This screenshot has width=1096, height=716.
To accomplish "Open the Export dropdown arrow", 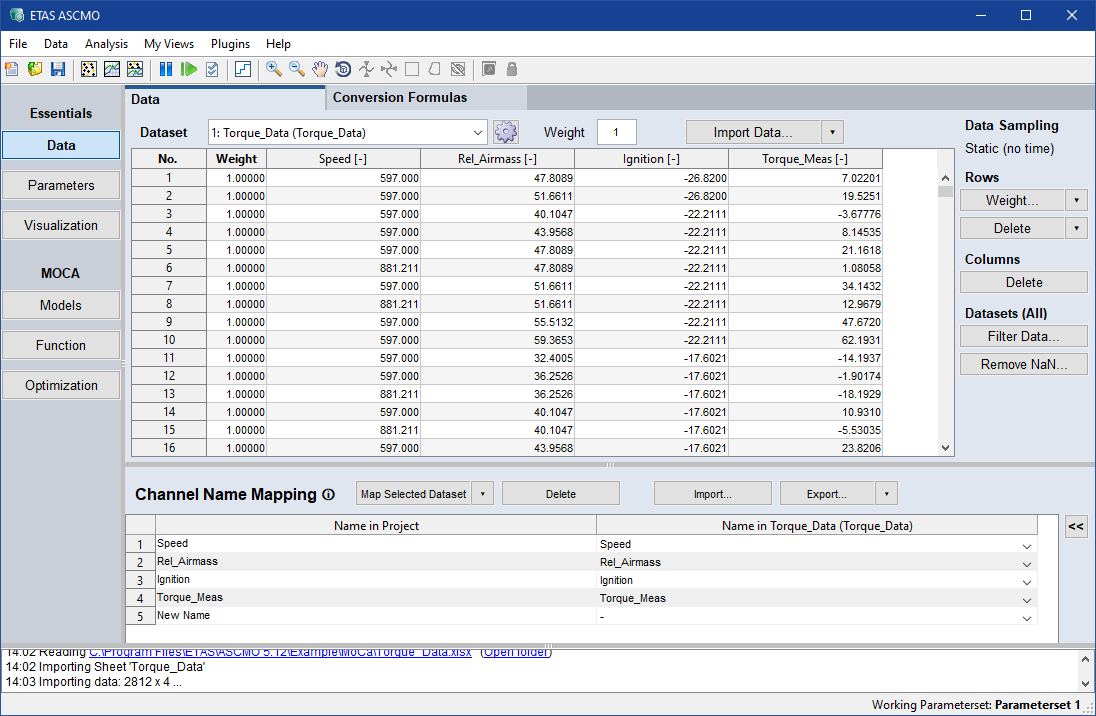I will 886,494.
